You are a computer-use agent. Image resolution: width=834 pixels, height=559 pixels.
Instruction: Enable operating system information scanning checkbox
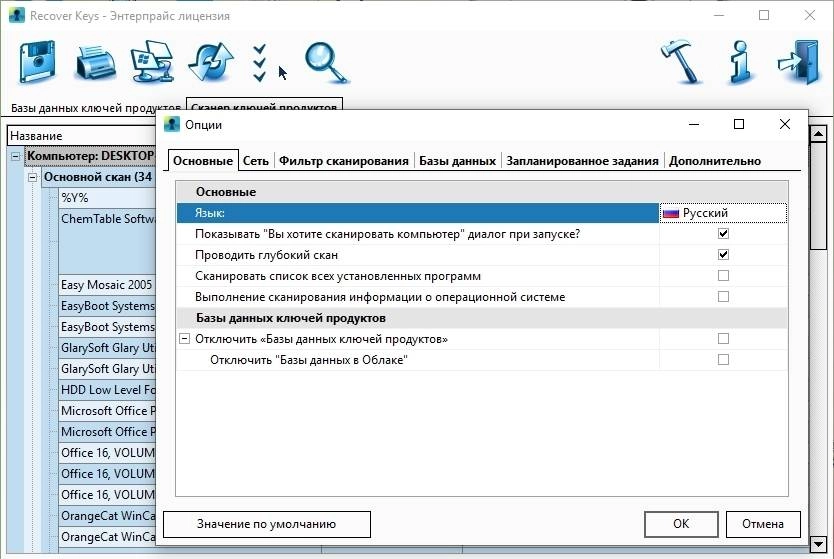(x=723, y=297)
